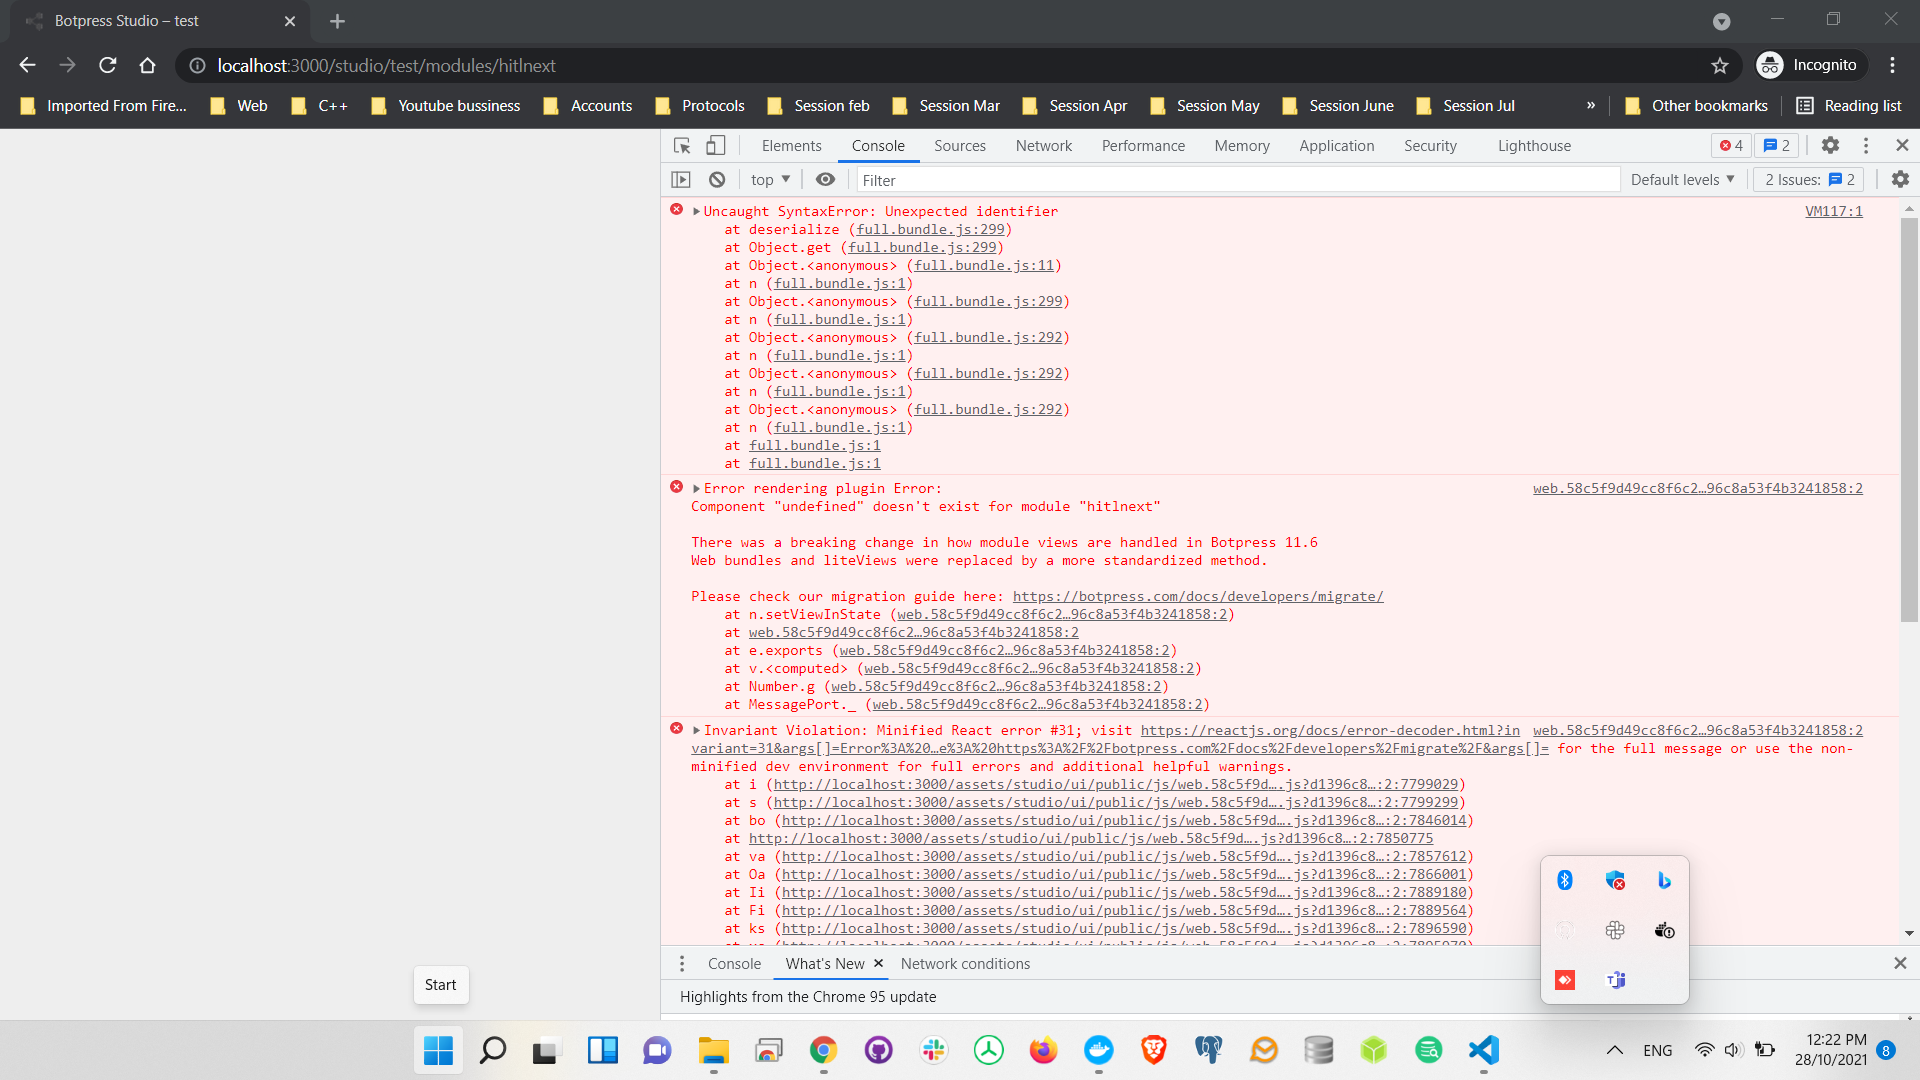The width and height of the screenshot is (1920, 1080).
Task: Open Firefox from the taskbar
Action: coord(1043,1050)
